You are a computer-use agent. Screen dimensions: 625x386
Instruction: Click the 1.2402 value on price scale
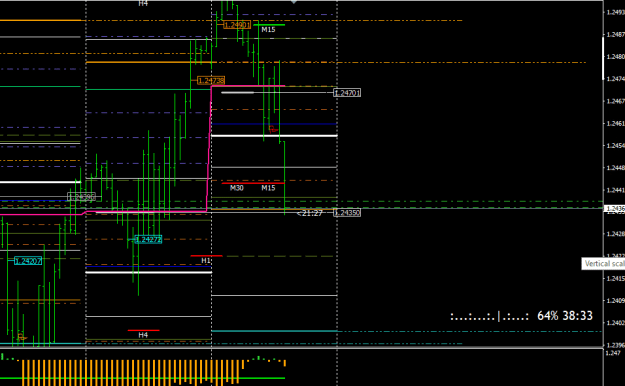[615, 322]
